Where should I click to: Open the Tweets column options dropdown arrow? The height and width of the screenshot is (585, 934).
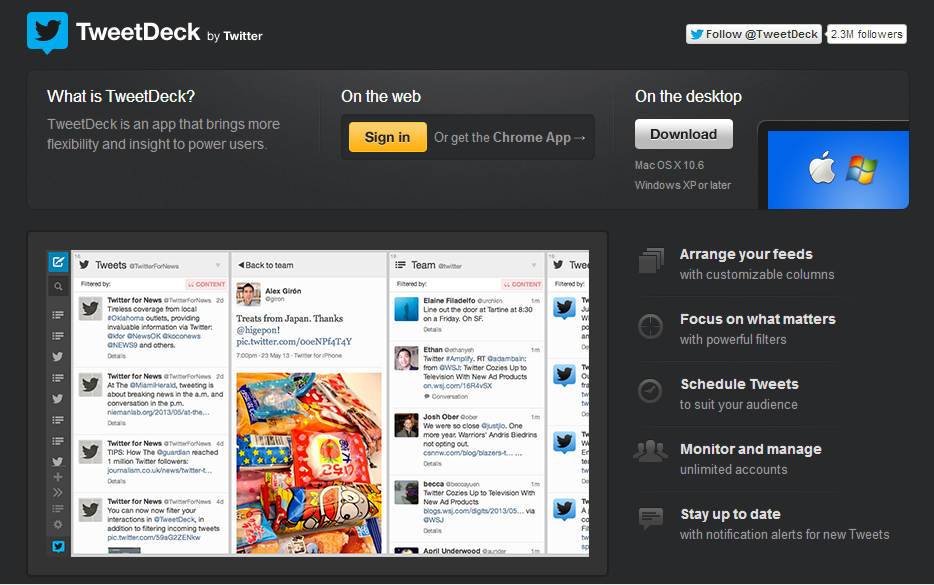pyautogui.click(x=218, y=265)
